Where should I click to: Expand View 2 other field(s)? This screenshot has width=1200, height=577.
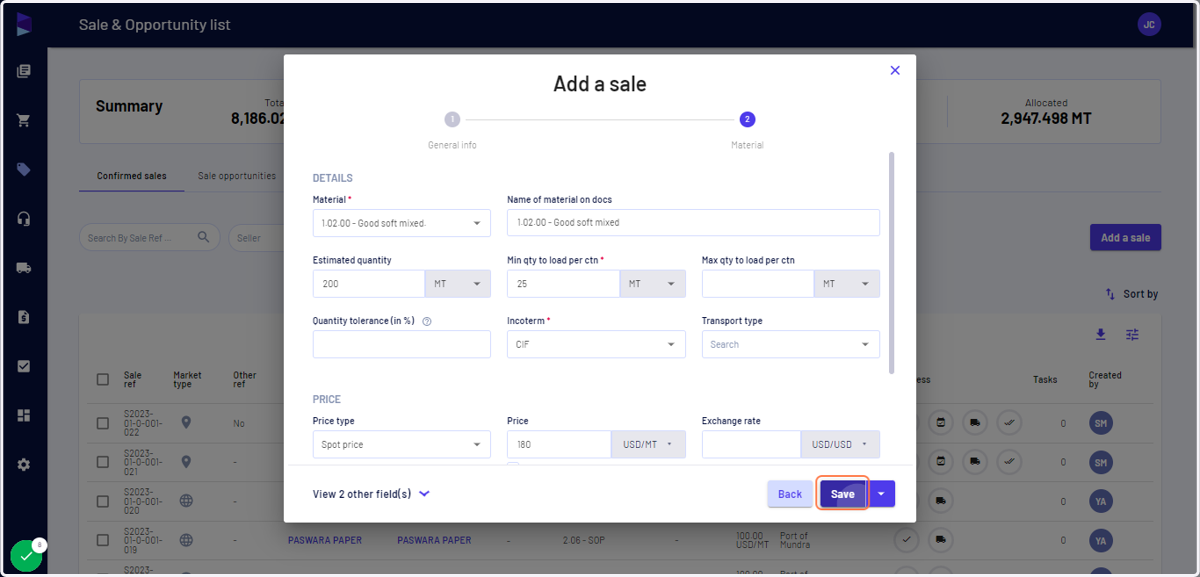pos(371,494)
